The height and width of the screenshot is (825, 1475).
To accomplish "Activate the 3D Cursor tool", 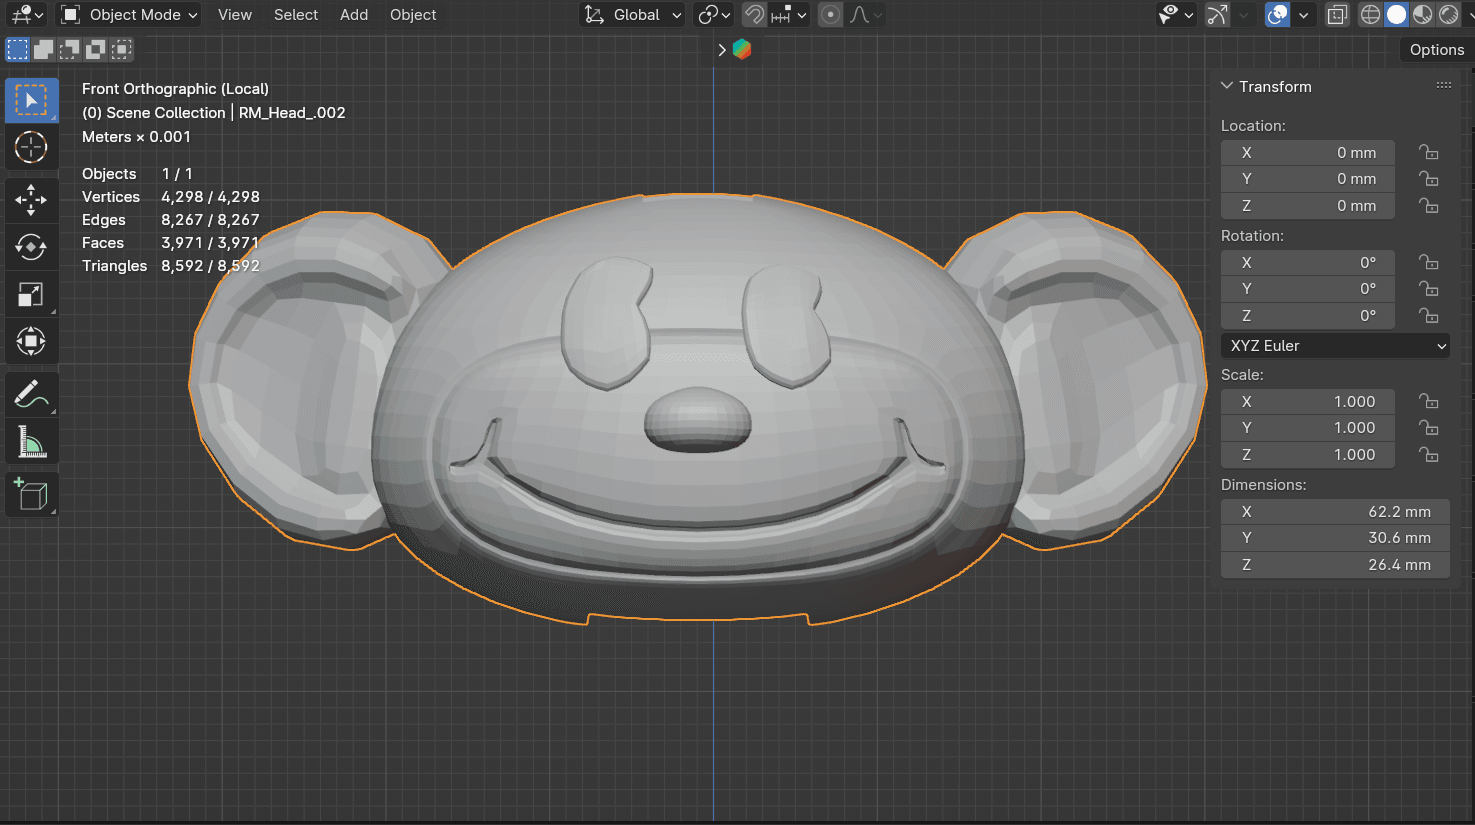I will point(31,147).
